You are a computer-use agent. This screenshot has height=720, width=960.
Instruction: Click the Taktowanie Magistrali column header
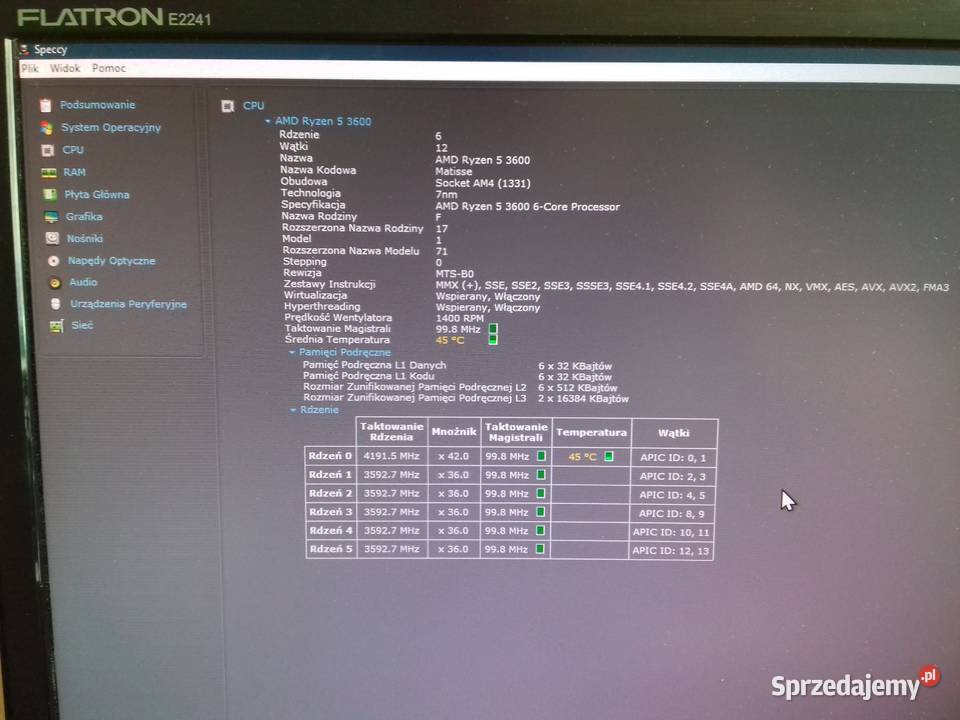(x=516, y=432)
